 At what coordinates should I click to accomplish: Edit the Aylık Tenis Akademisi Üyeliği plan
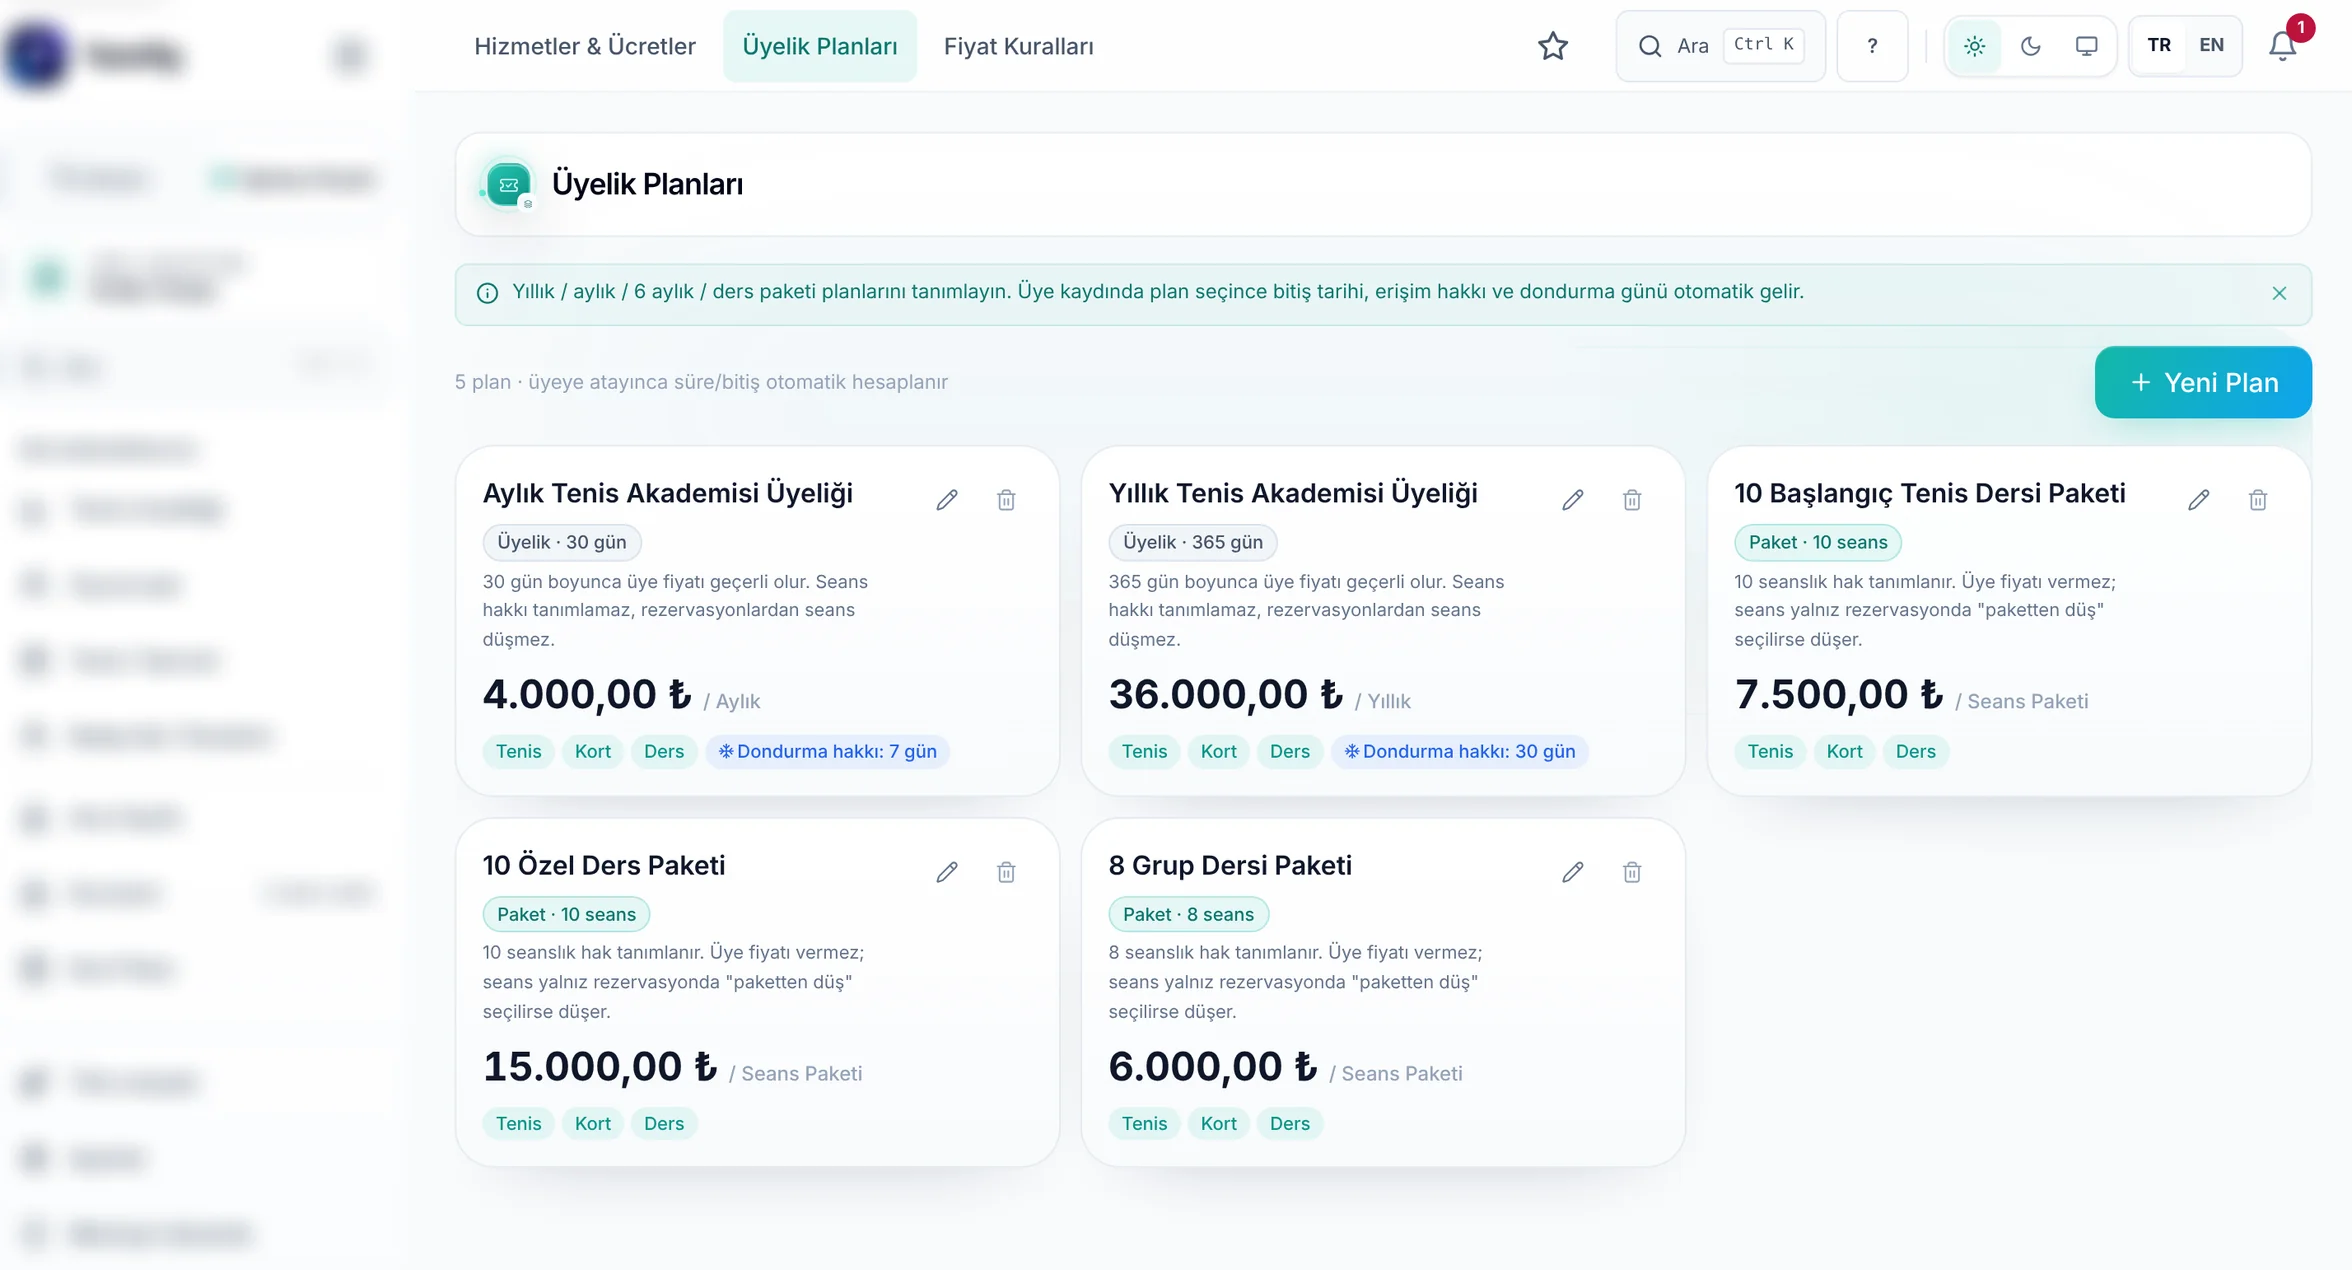(x=946, y=499)
